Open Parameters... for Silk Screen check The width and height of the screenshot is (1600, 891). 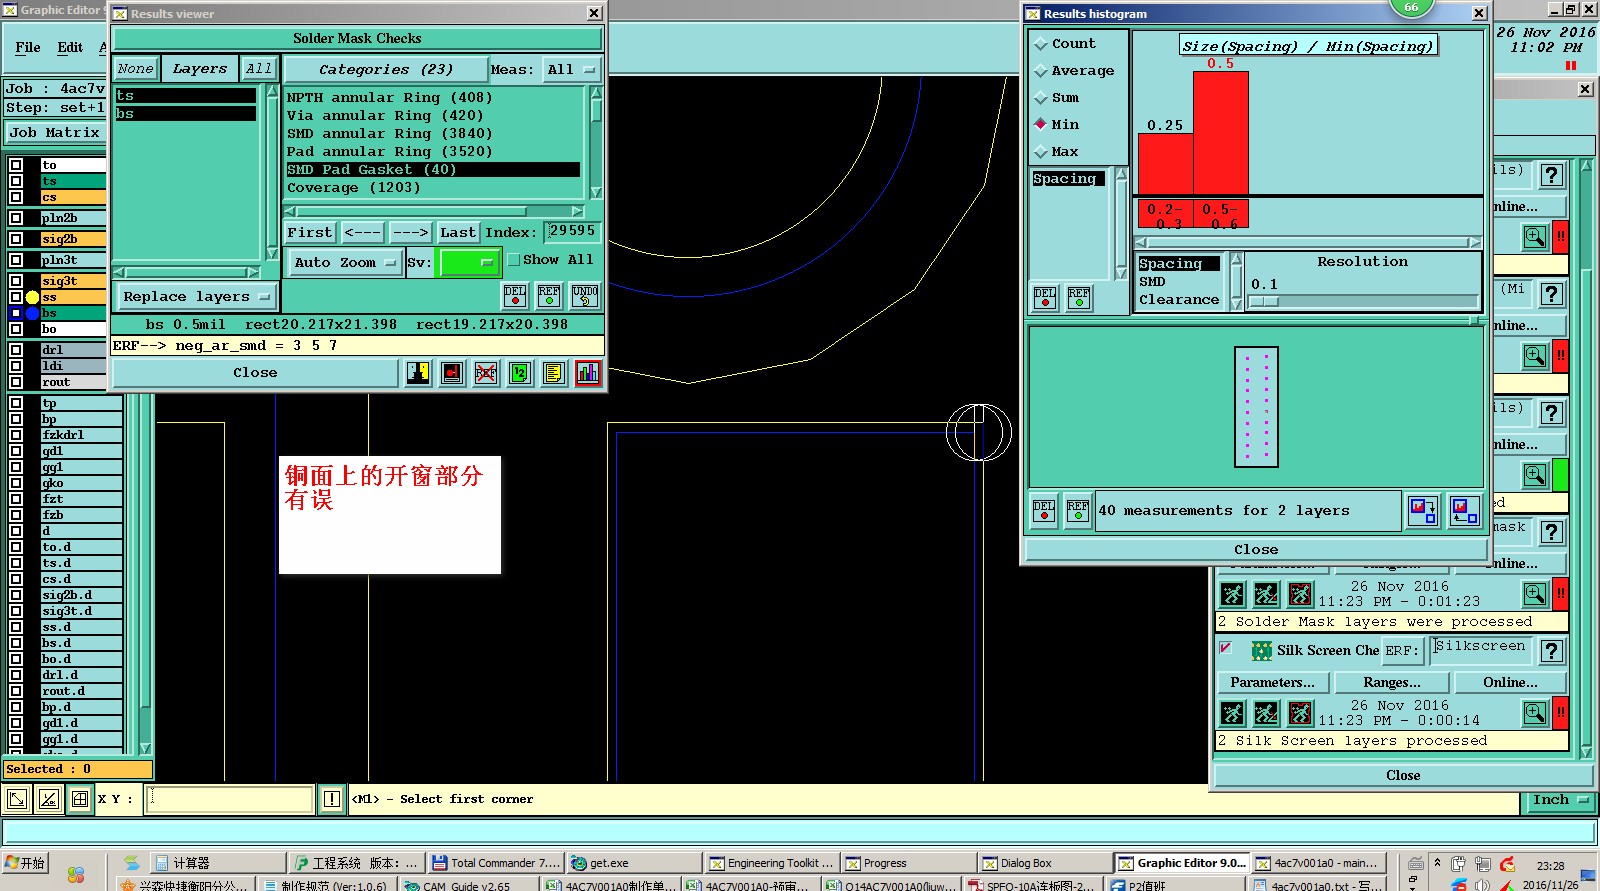[x=1273, y=683]
